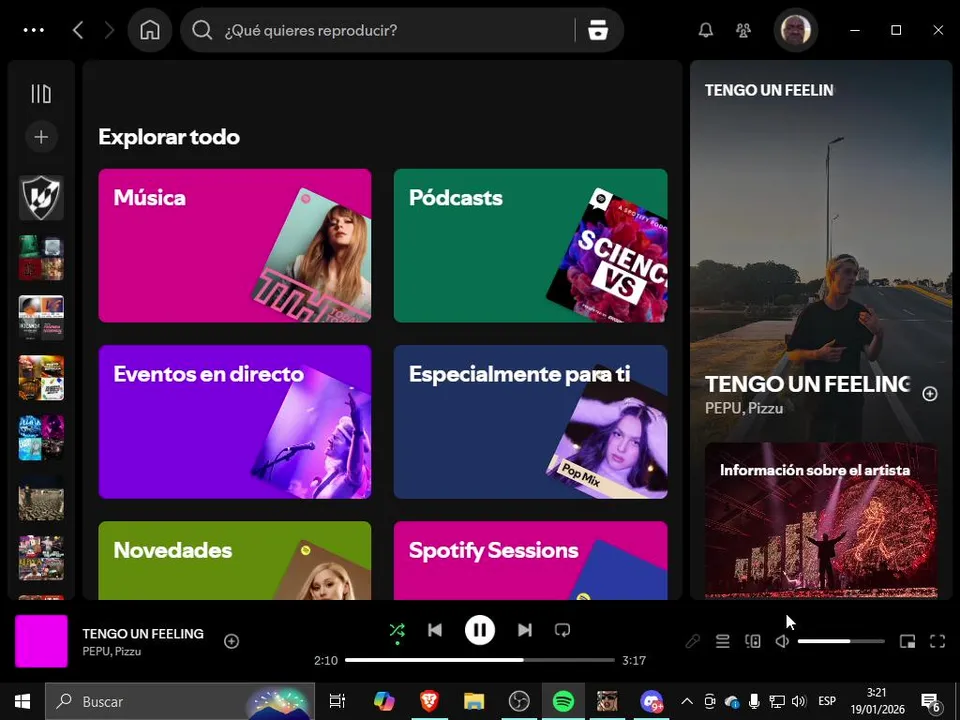
Task: Open the play queue
Action: 722,641
